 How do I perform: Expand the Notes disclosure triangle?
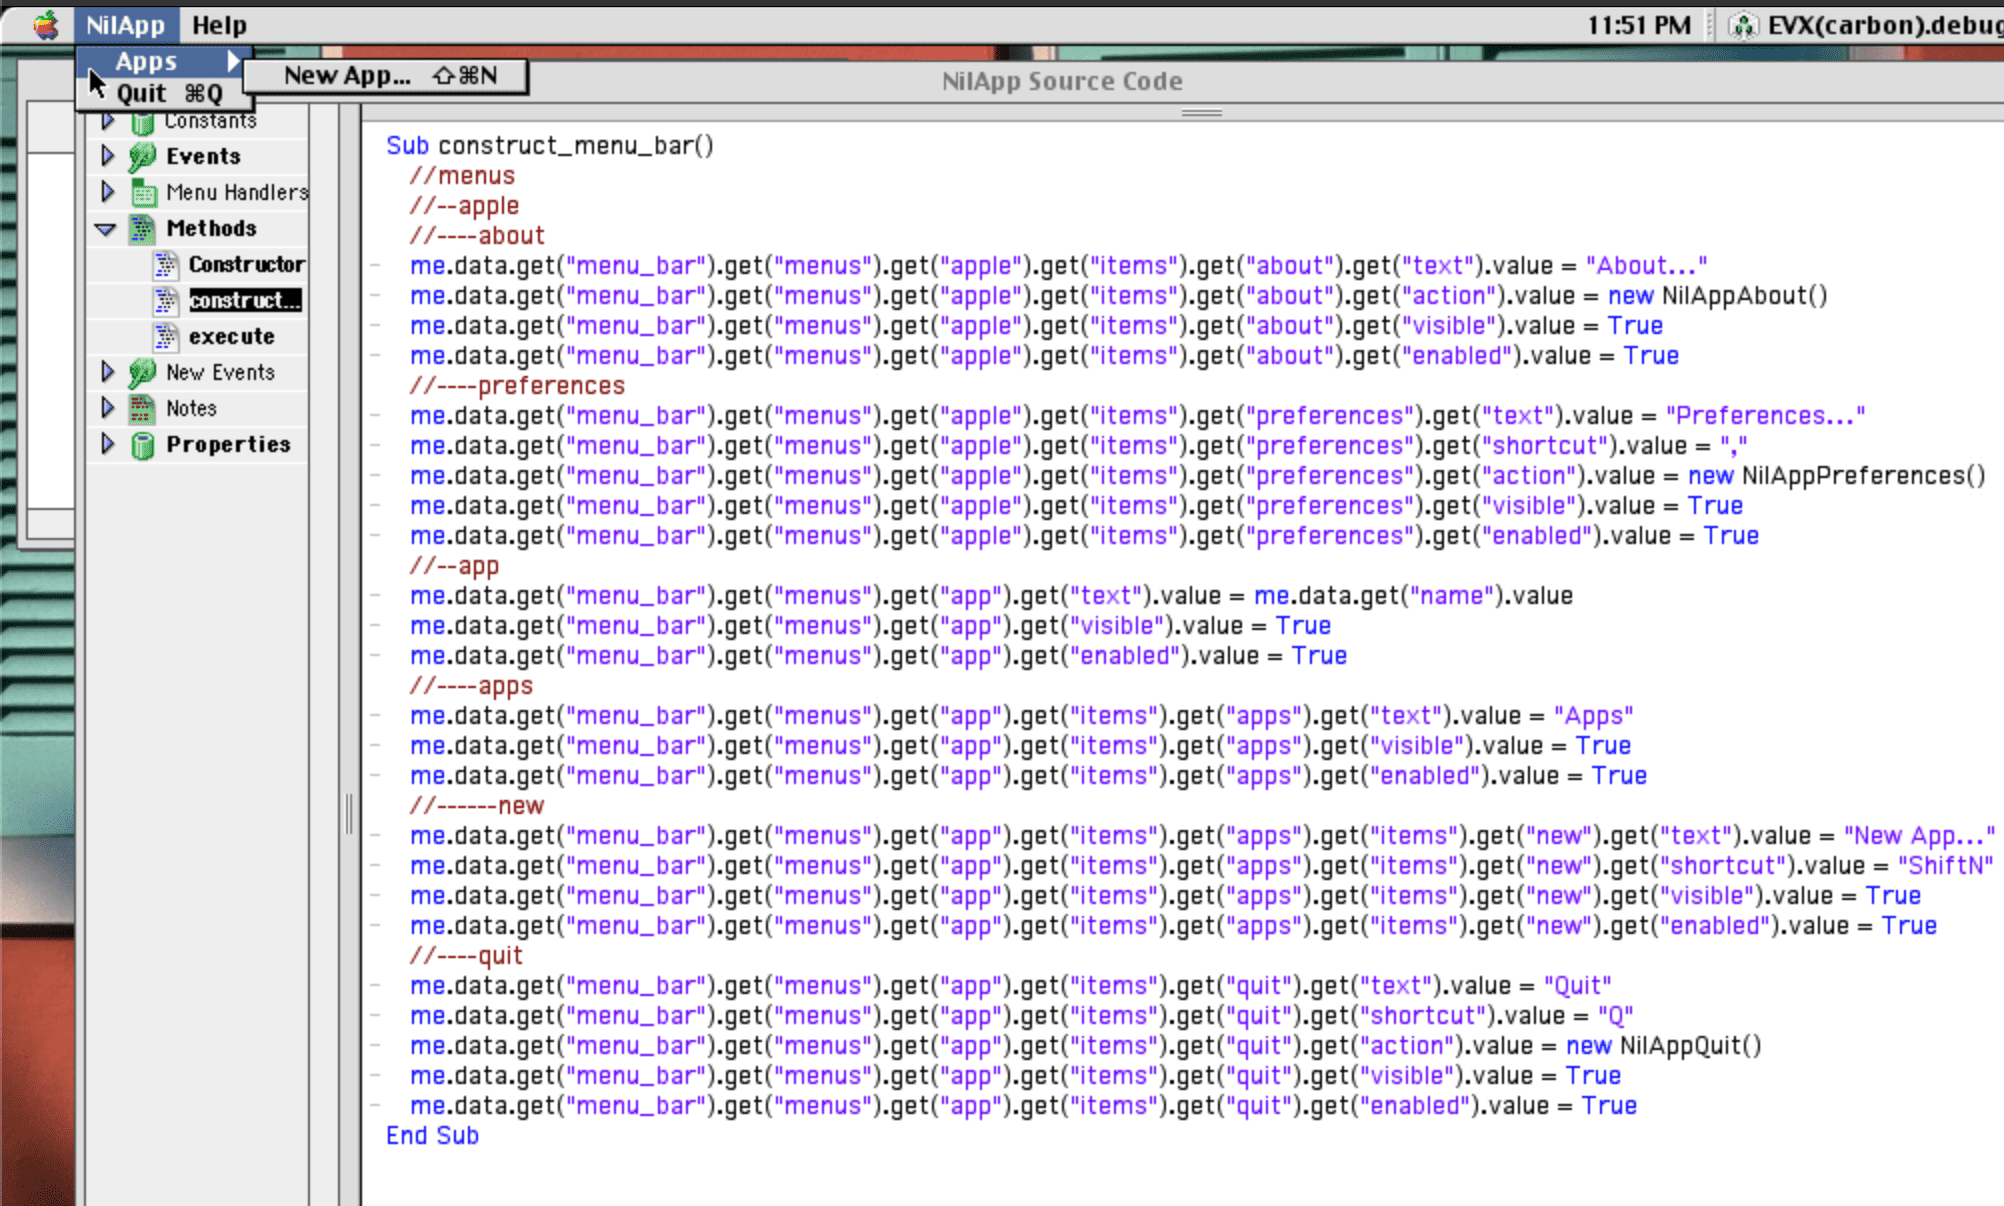coord(107,408)
